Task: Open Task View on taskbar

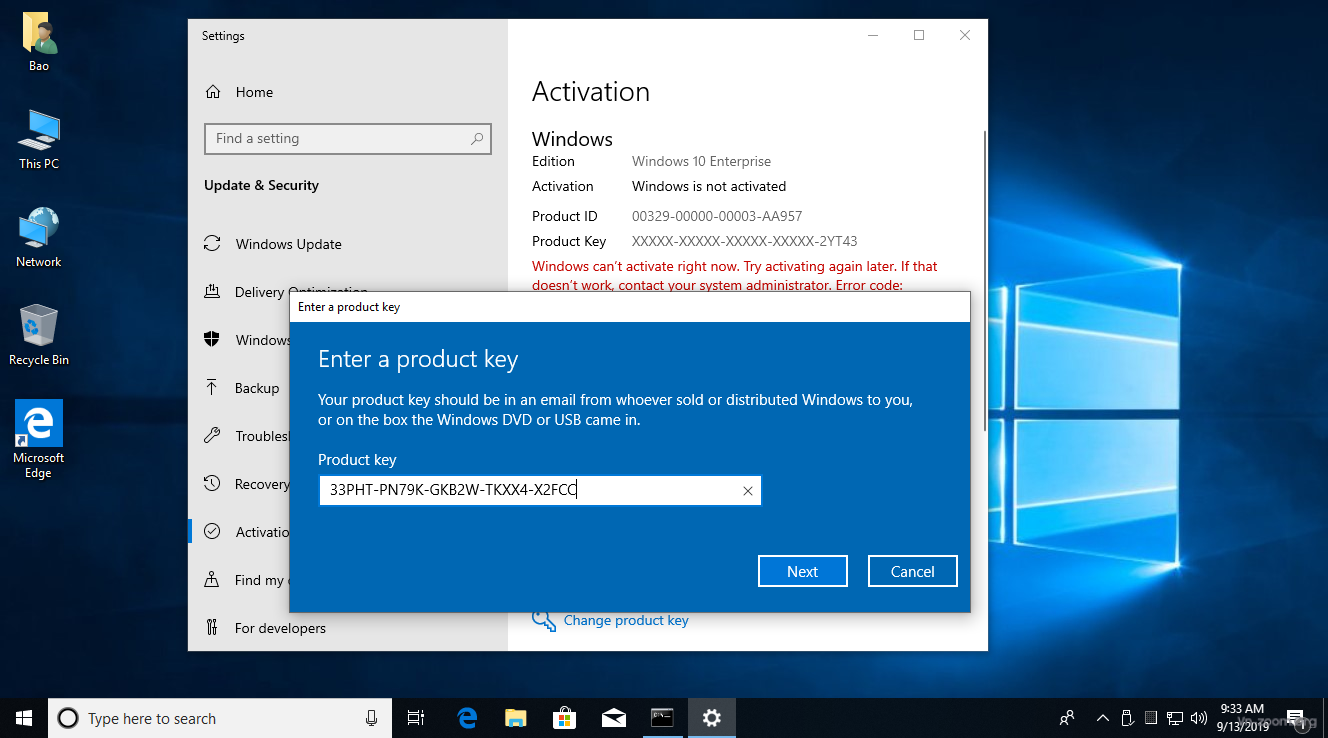Action: click(416, 718)
